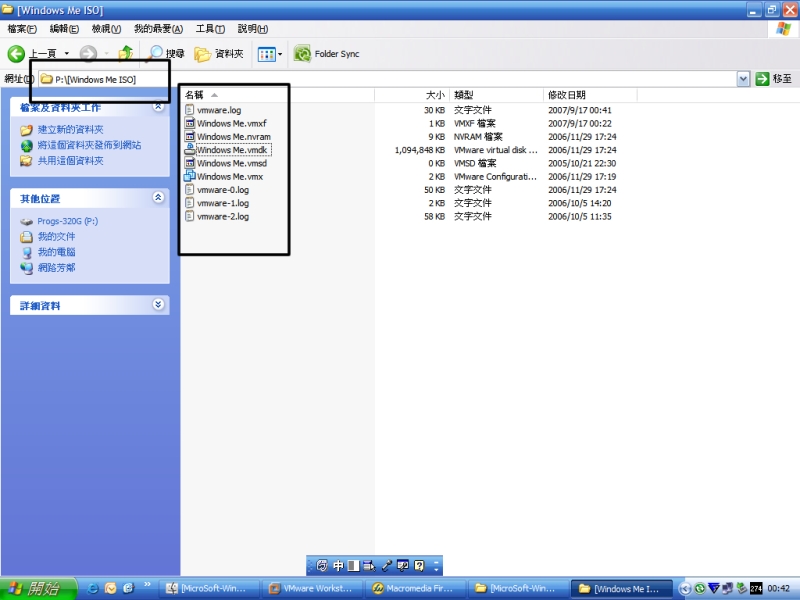Sort files by the 大小 column header
Viewport: 800px width, 600px height.
[412, 95]
